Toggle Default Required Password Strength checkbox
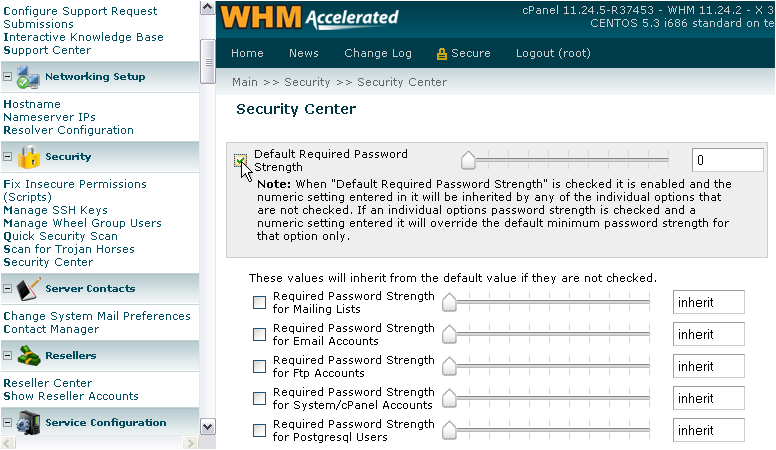Screen dimensions: 776x450 point(241,160)
